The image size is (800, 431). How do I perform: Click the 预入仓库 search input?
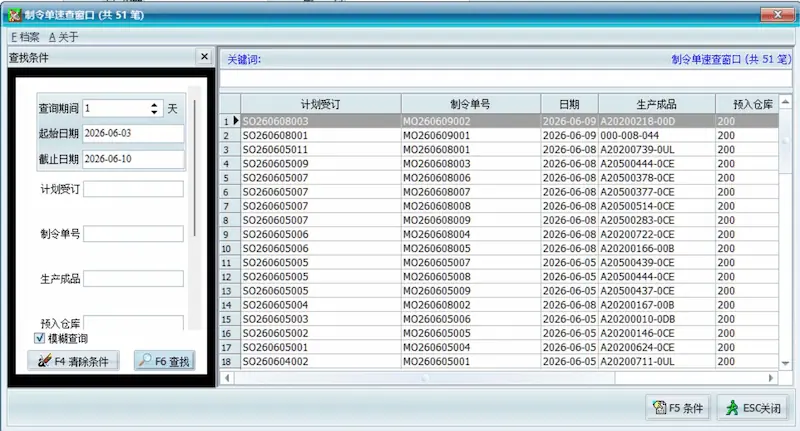click(133, 323)
